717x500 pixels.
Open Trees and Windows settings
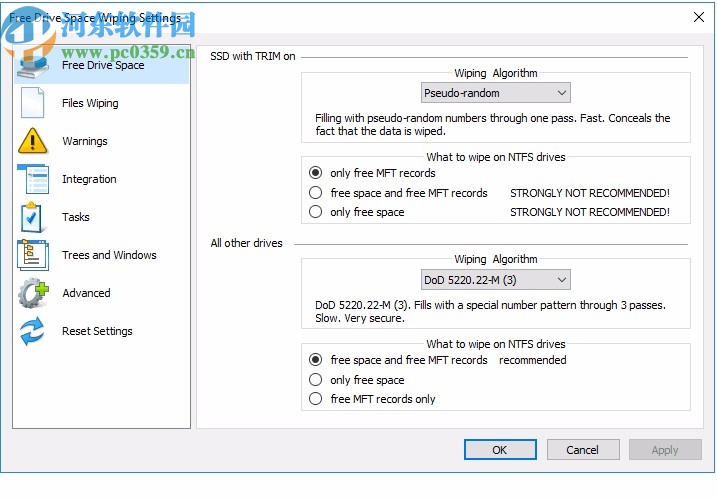pos(102,255)
